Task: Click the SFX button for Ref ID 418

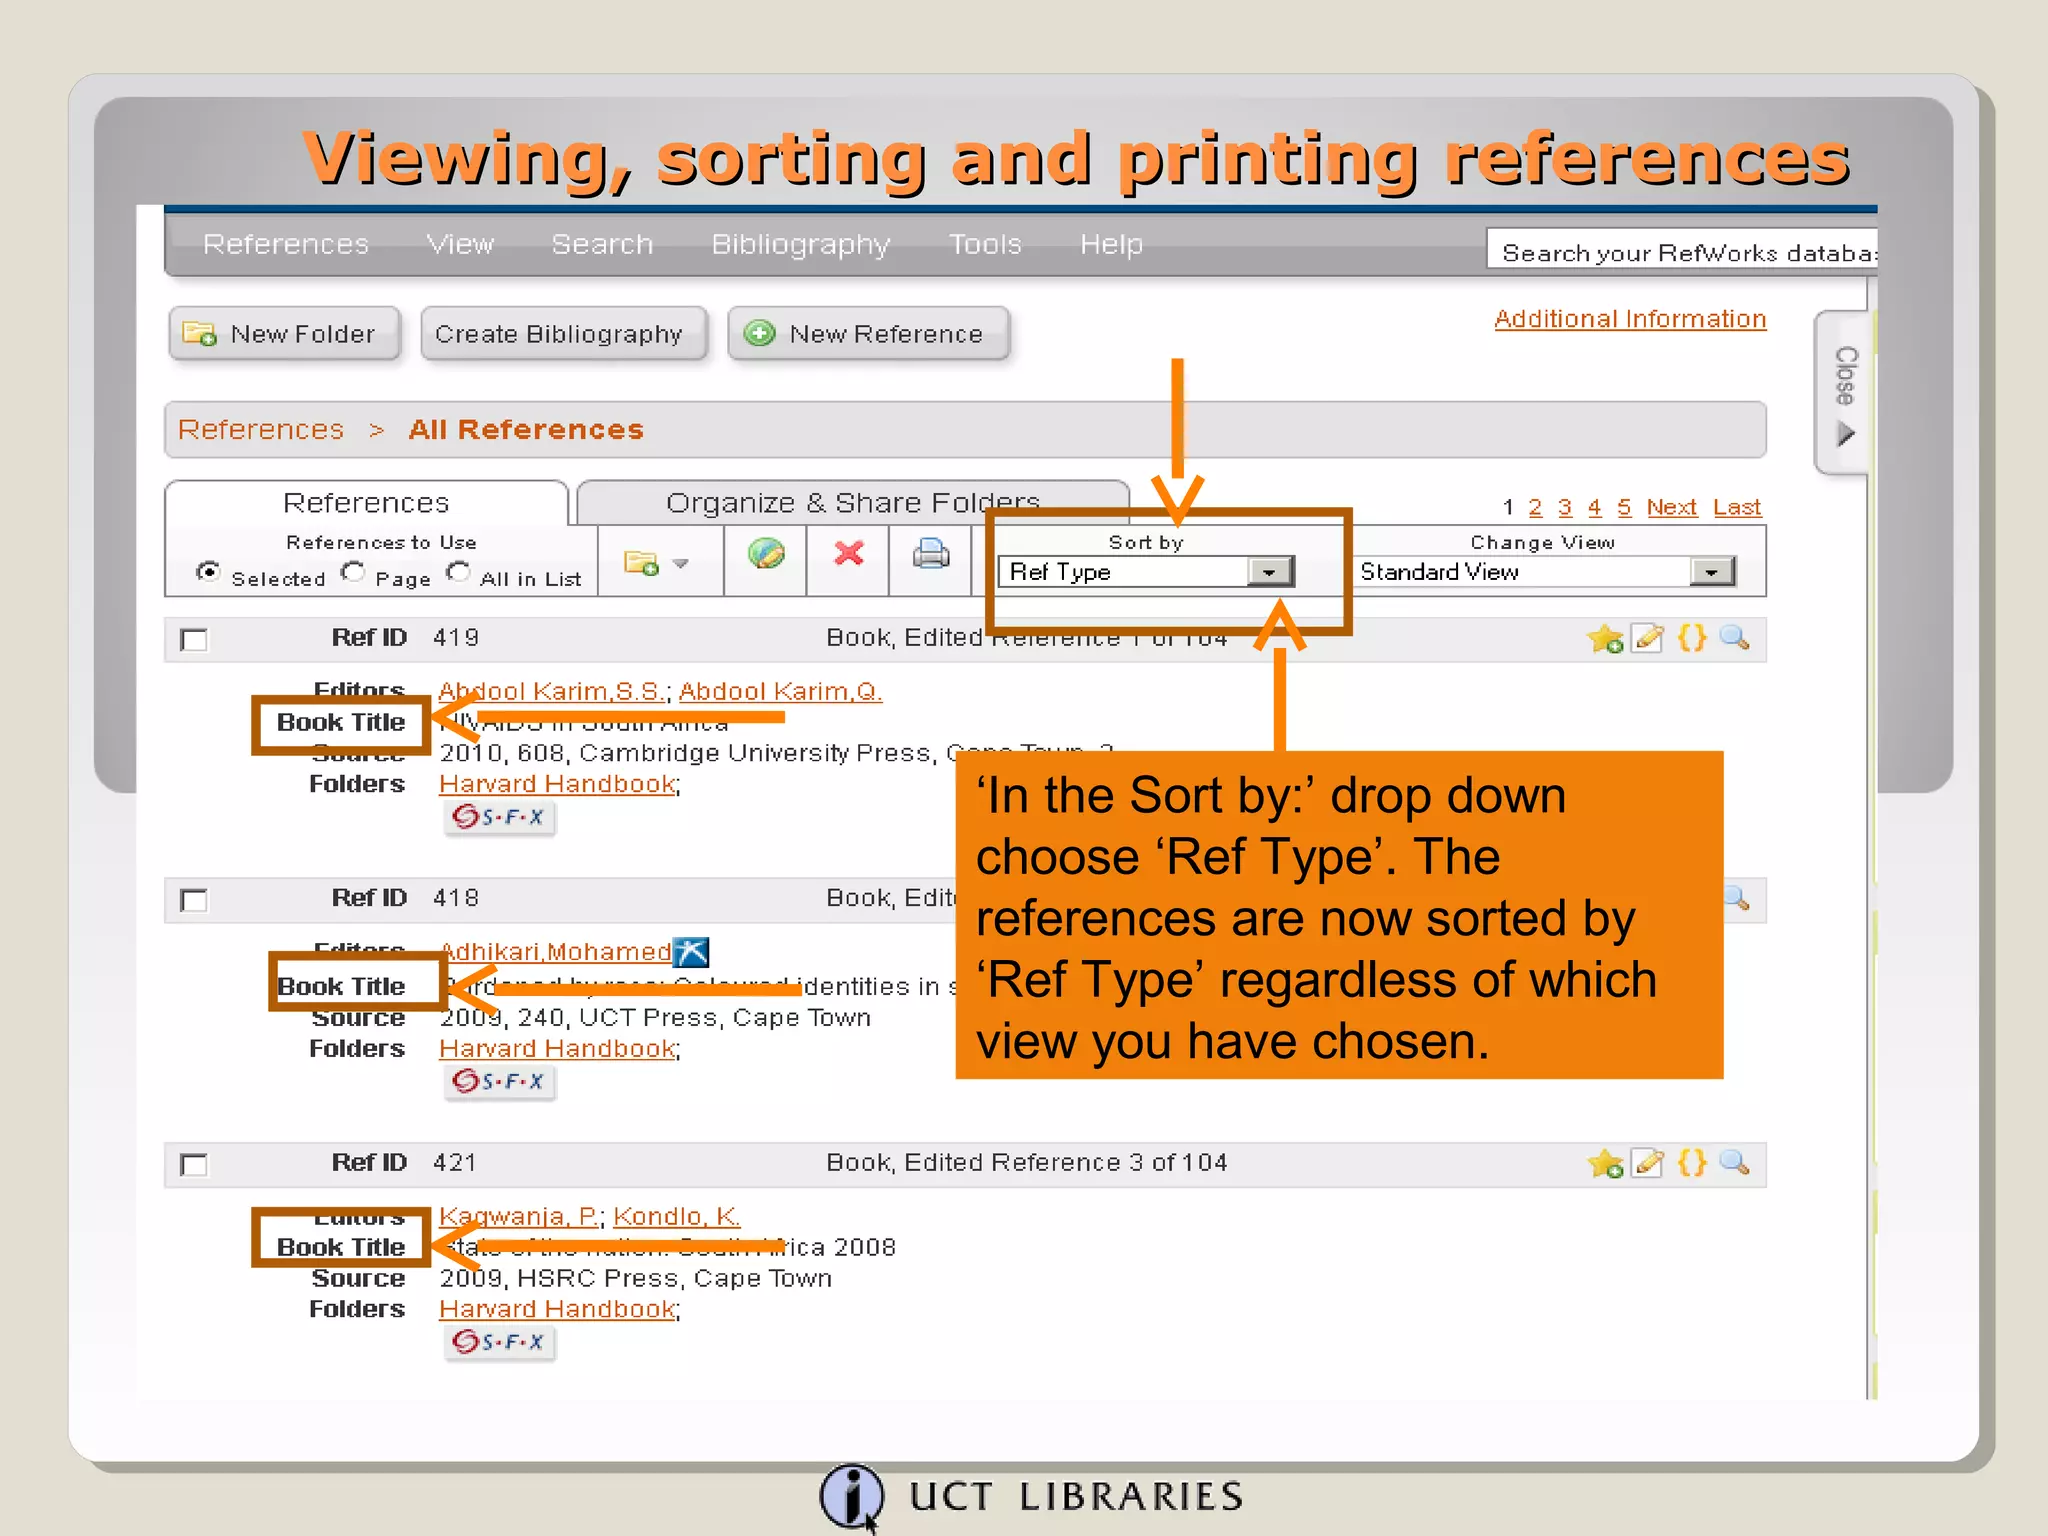Action: (499, 1082)
